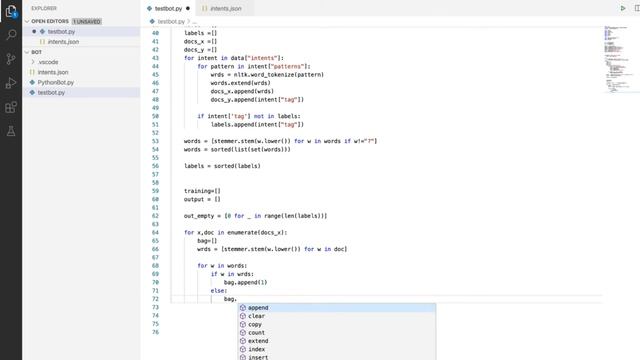This screenshot has width=640, height=360.
Task: Open Run and Debug view
Action: pos(11,83)
